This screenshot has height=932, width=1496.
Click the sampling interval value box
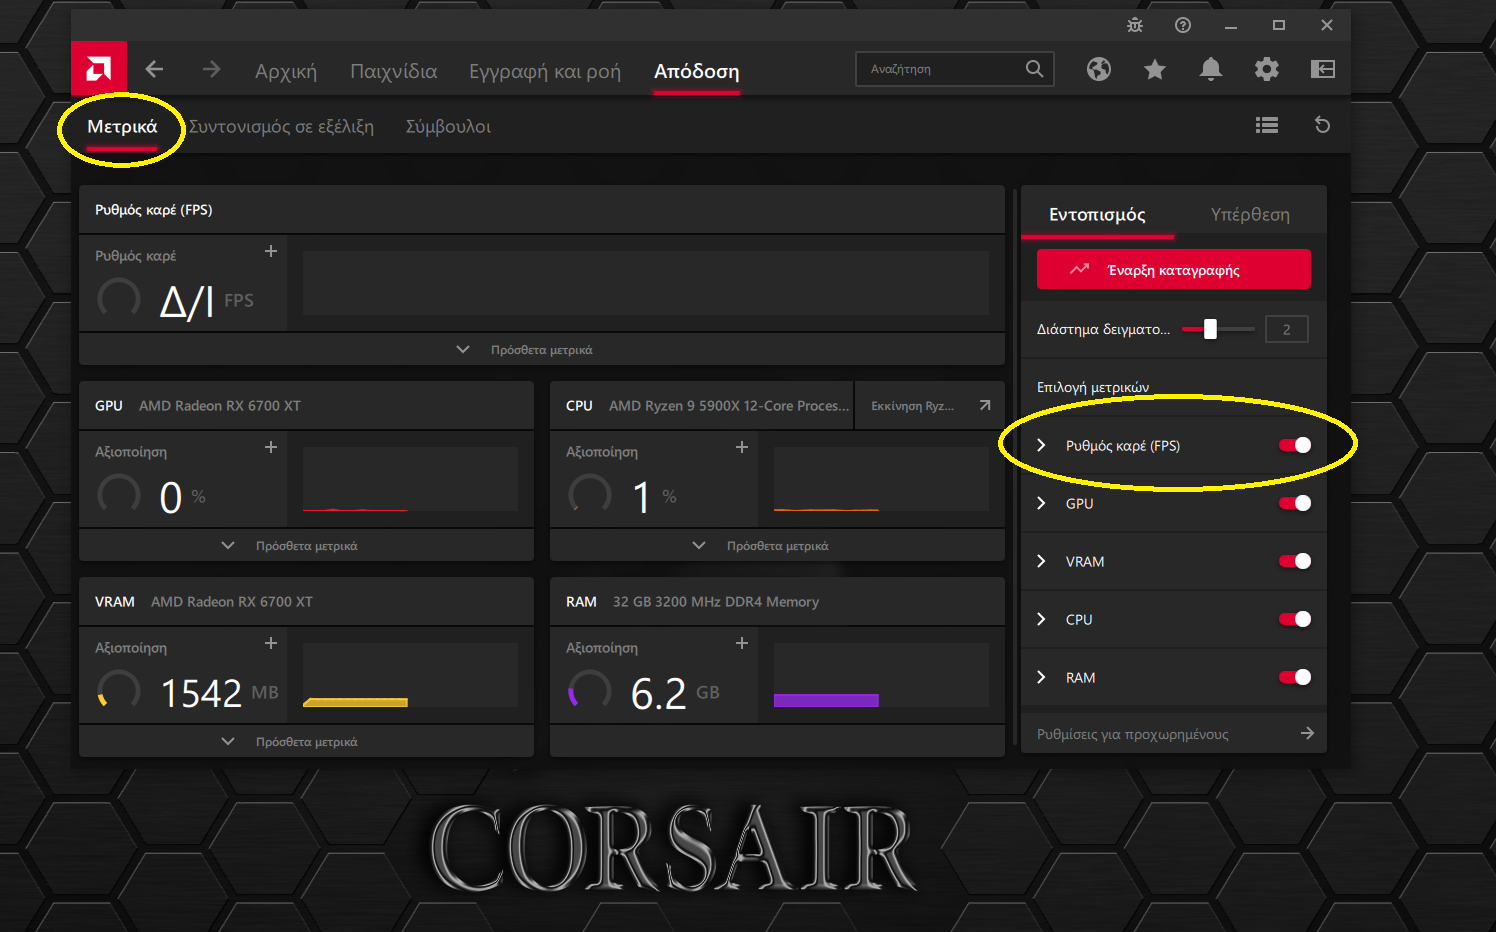pos(1287,329)
